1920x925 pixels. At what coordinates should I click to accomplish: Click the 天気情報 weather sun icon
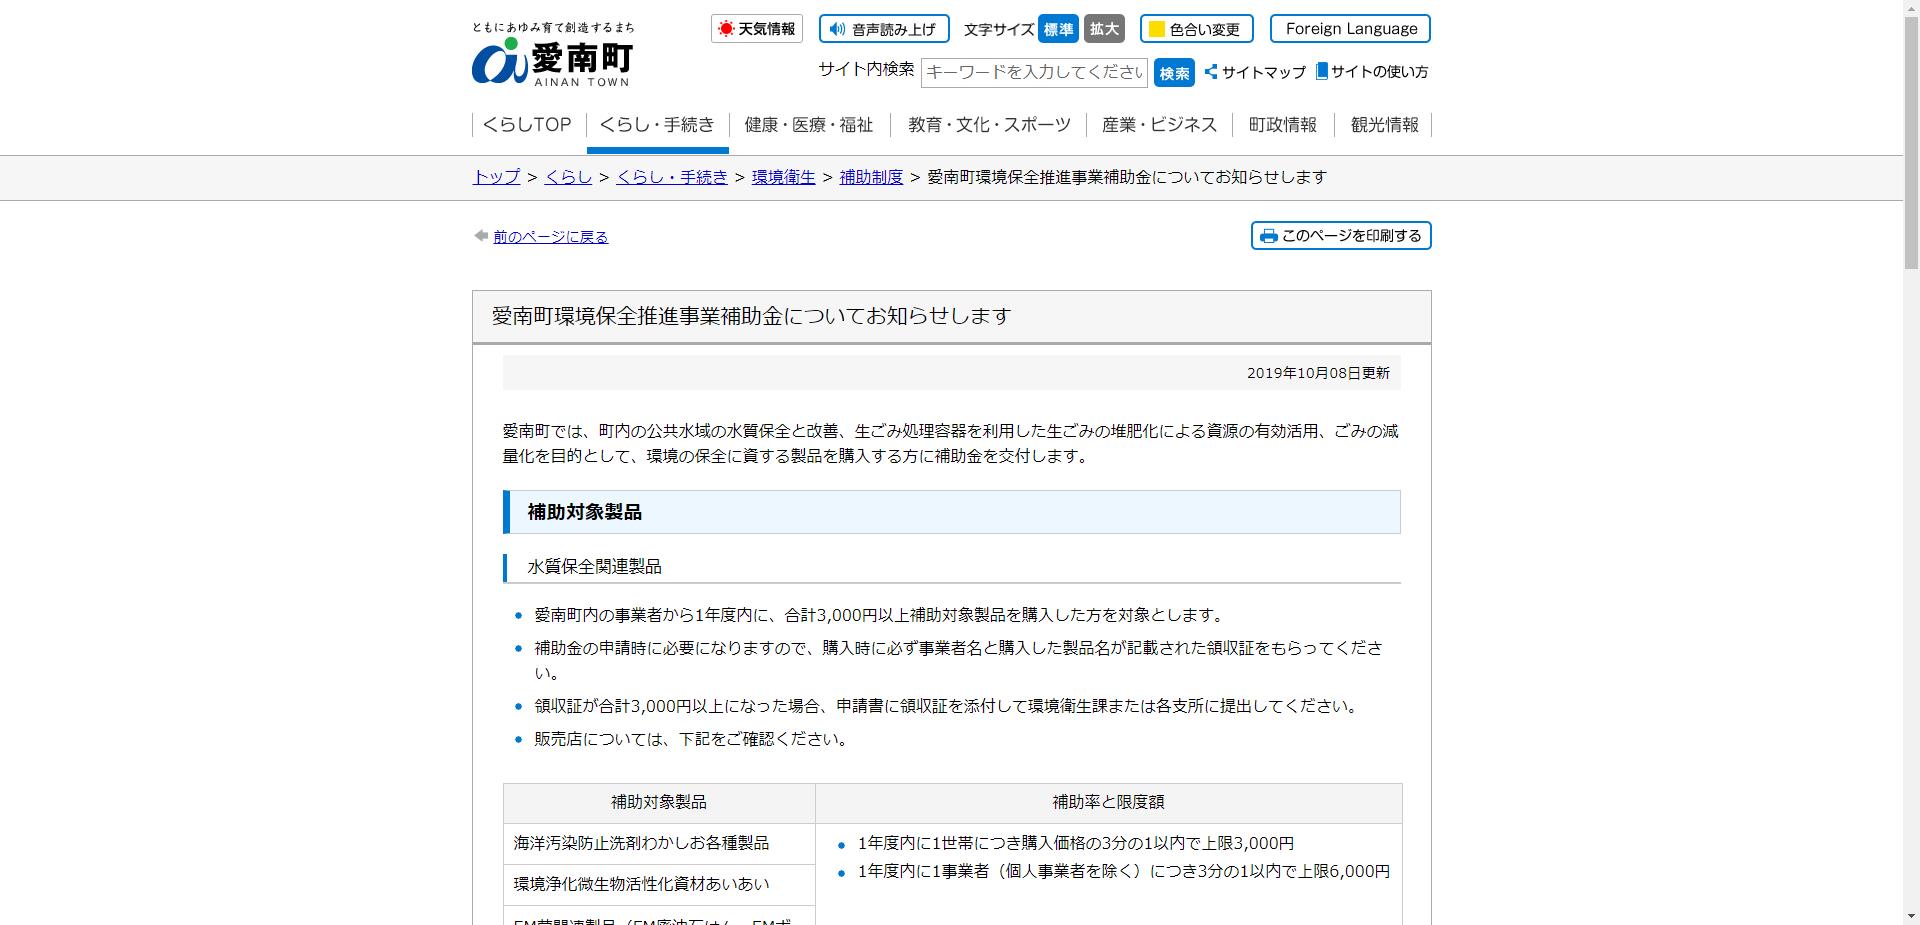point(728,29)
